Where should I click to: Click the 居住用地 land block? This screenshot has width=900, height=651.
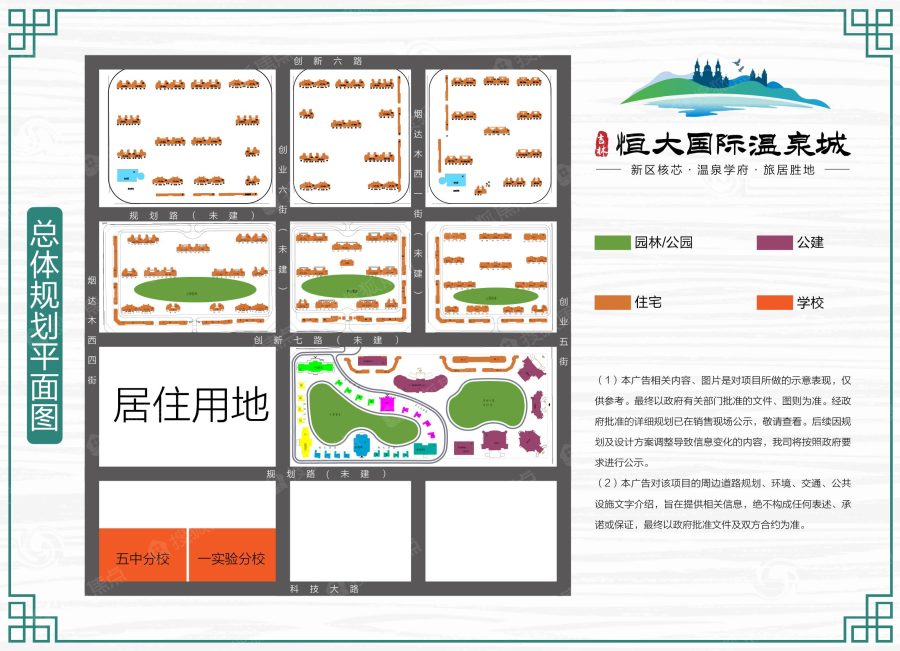pos(188,406)
